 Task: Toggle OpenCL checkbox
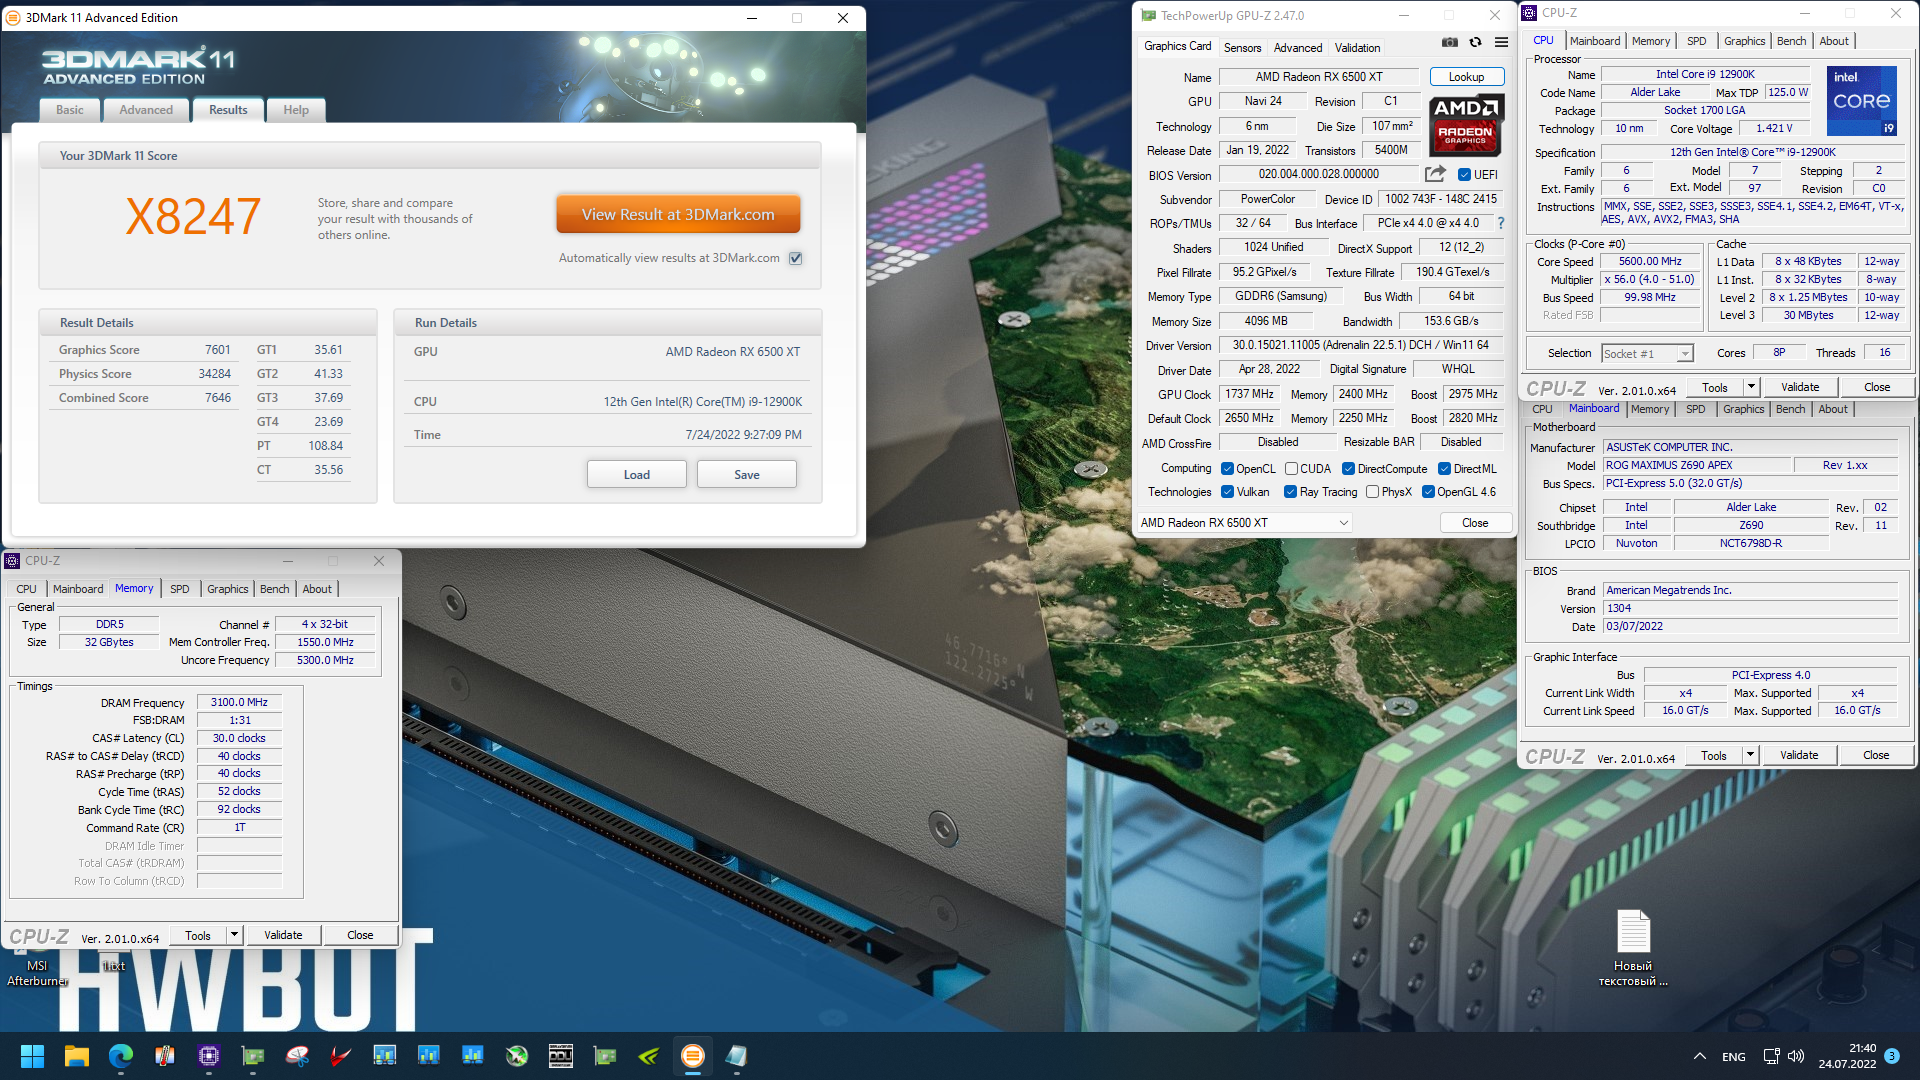1227,469
